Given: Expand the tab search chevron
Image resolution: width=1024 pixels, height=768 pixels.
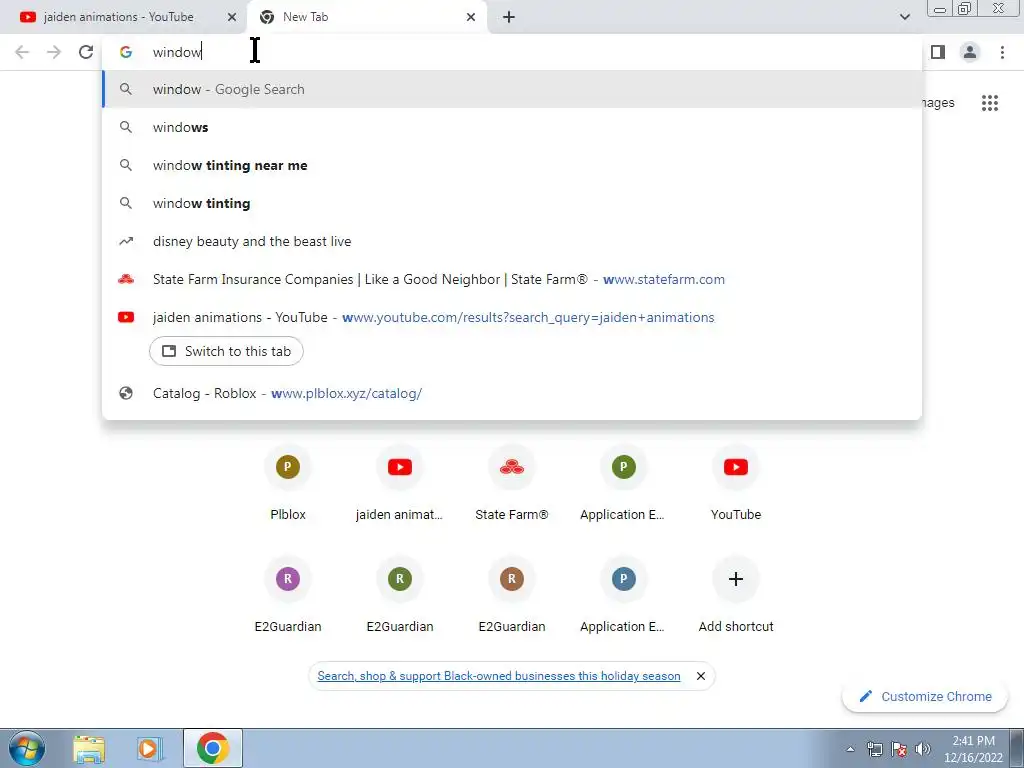Looking at the screenshot, I should click(x=904, y=17).
